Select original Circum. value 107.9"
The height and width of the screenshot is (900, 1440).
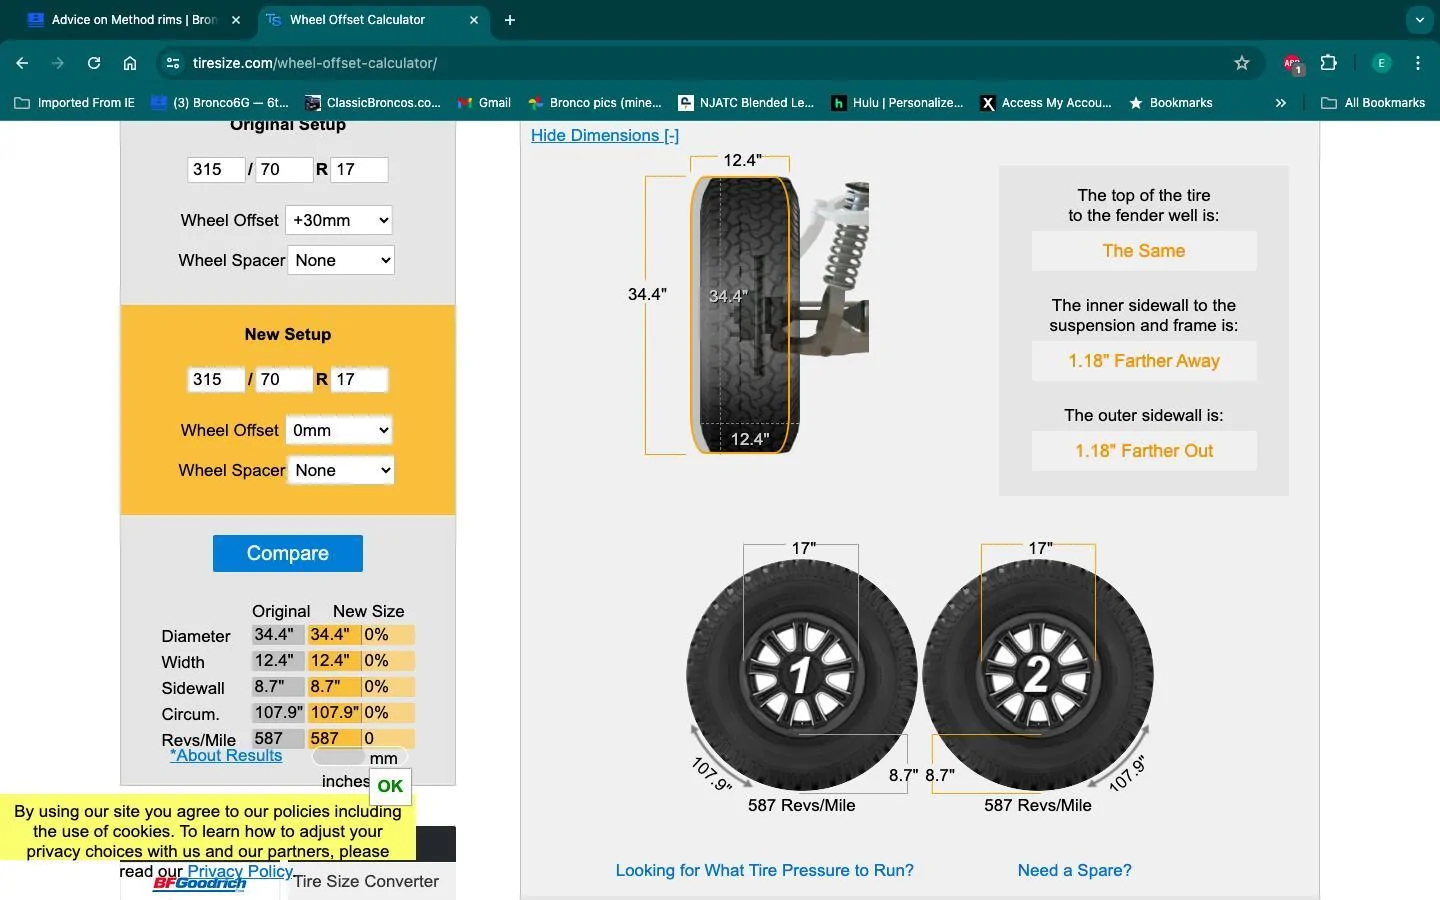click(278, 713)
